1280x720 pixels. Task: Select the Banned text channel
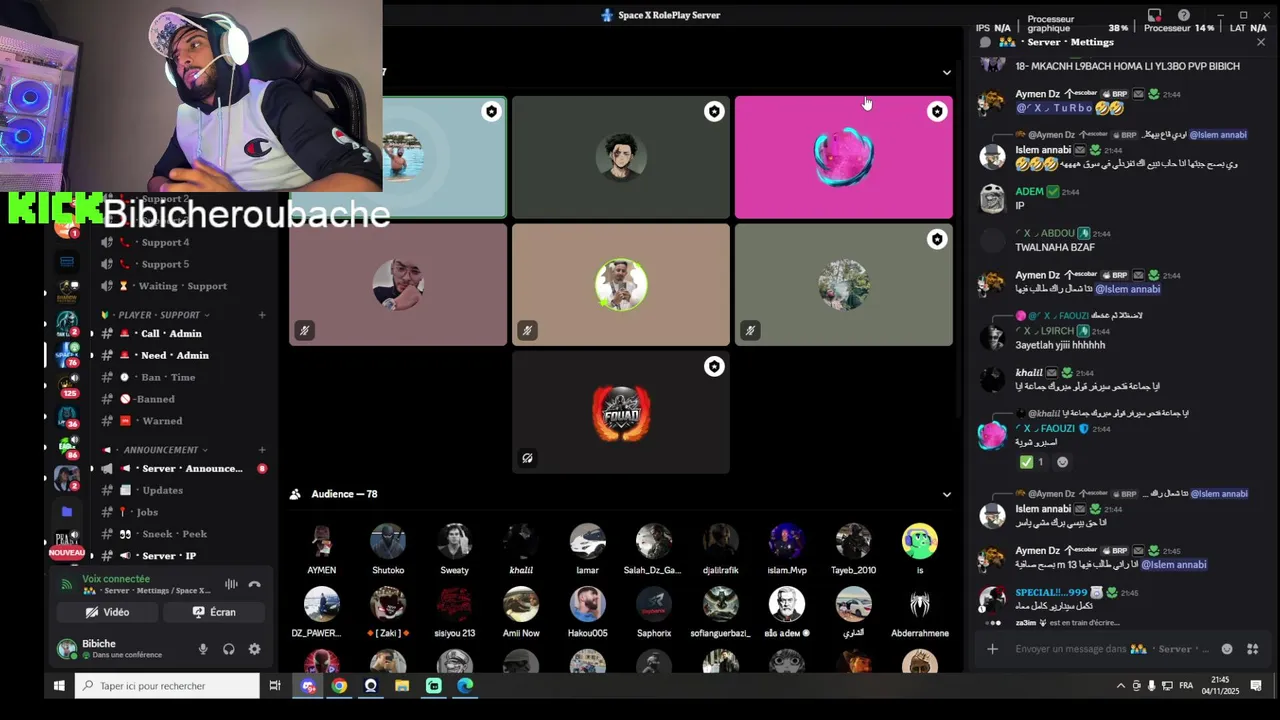click(x=153, y=399)
